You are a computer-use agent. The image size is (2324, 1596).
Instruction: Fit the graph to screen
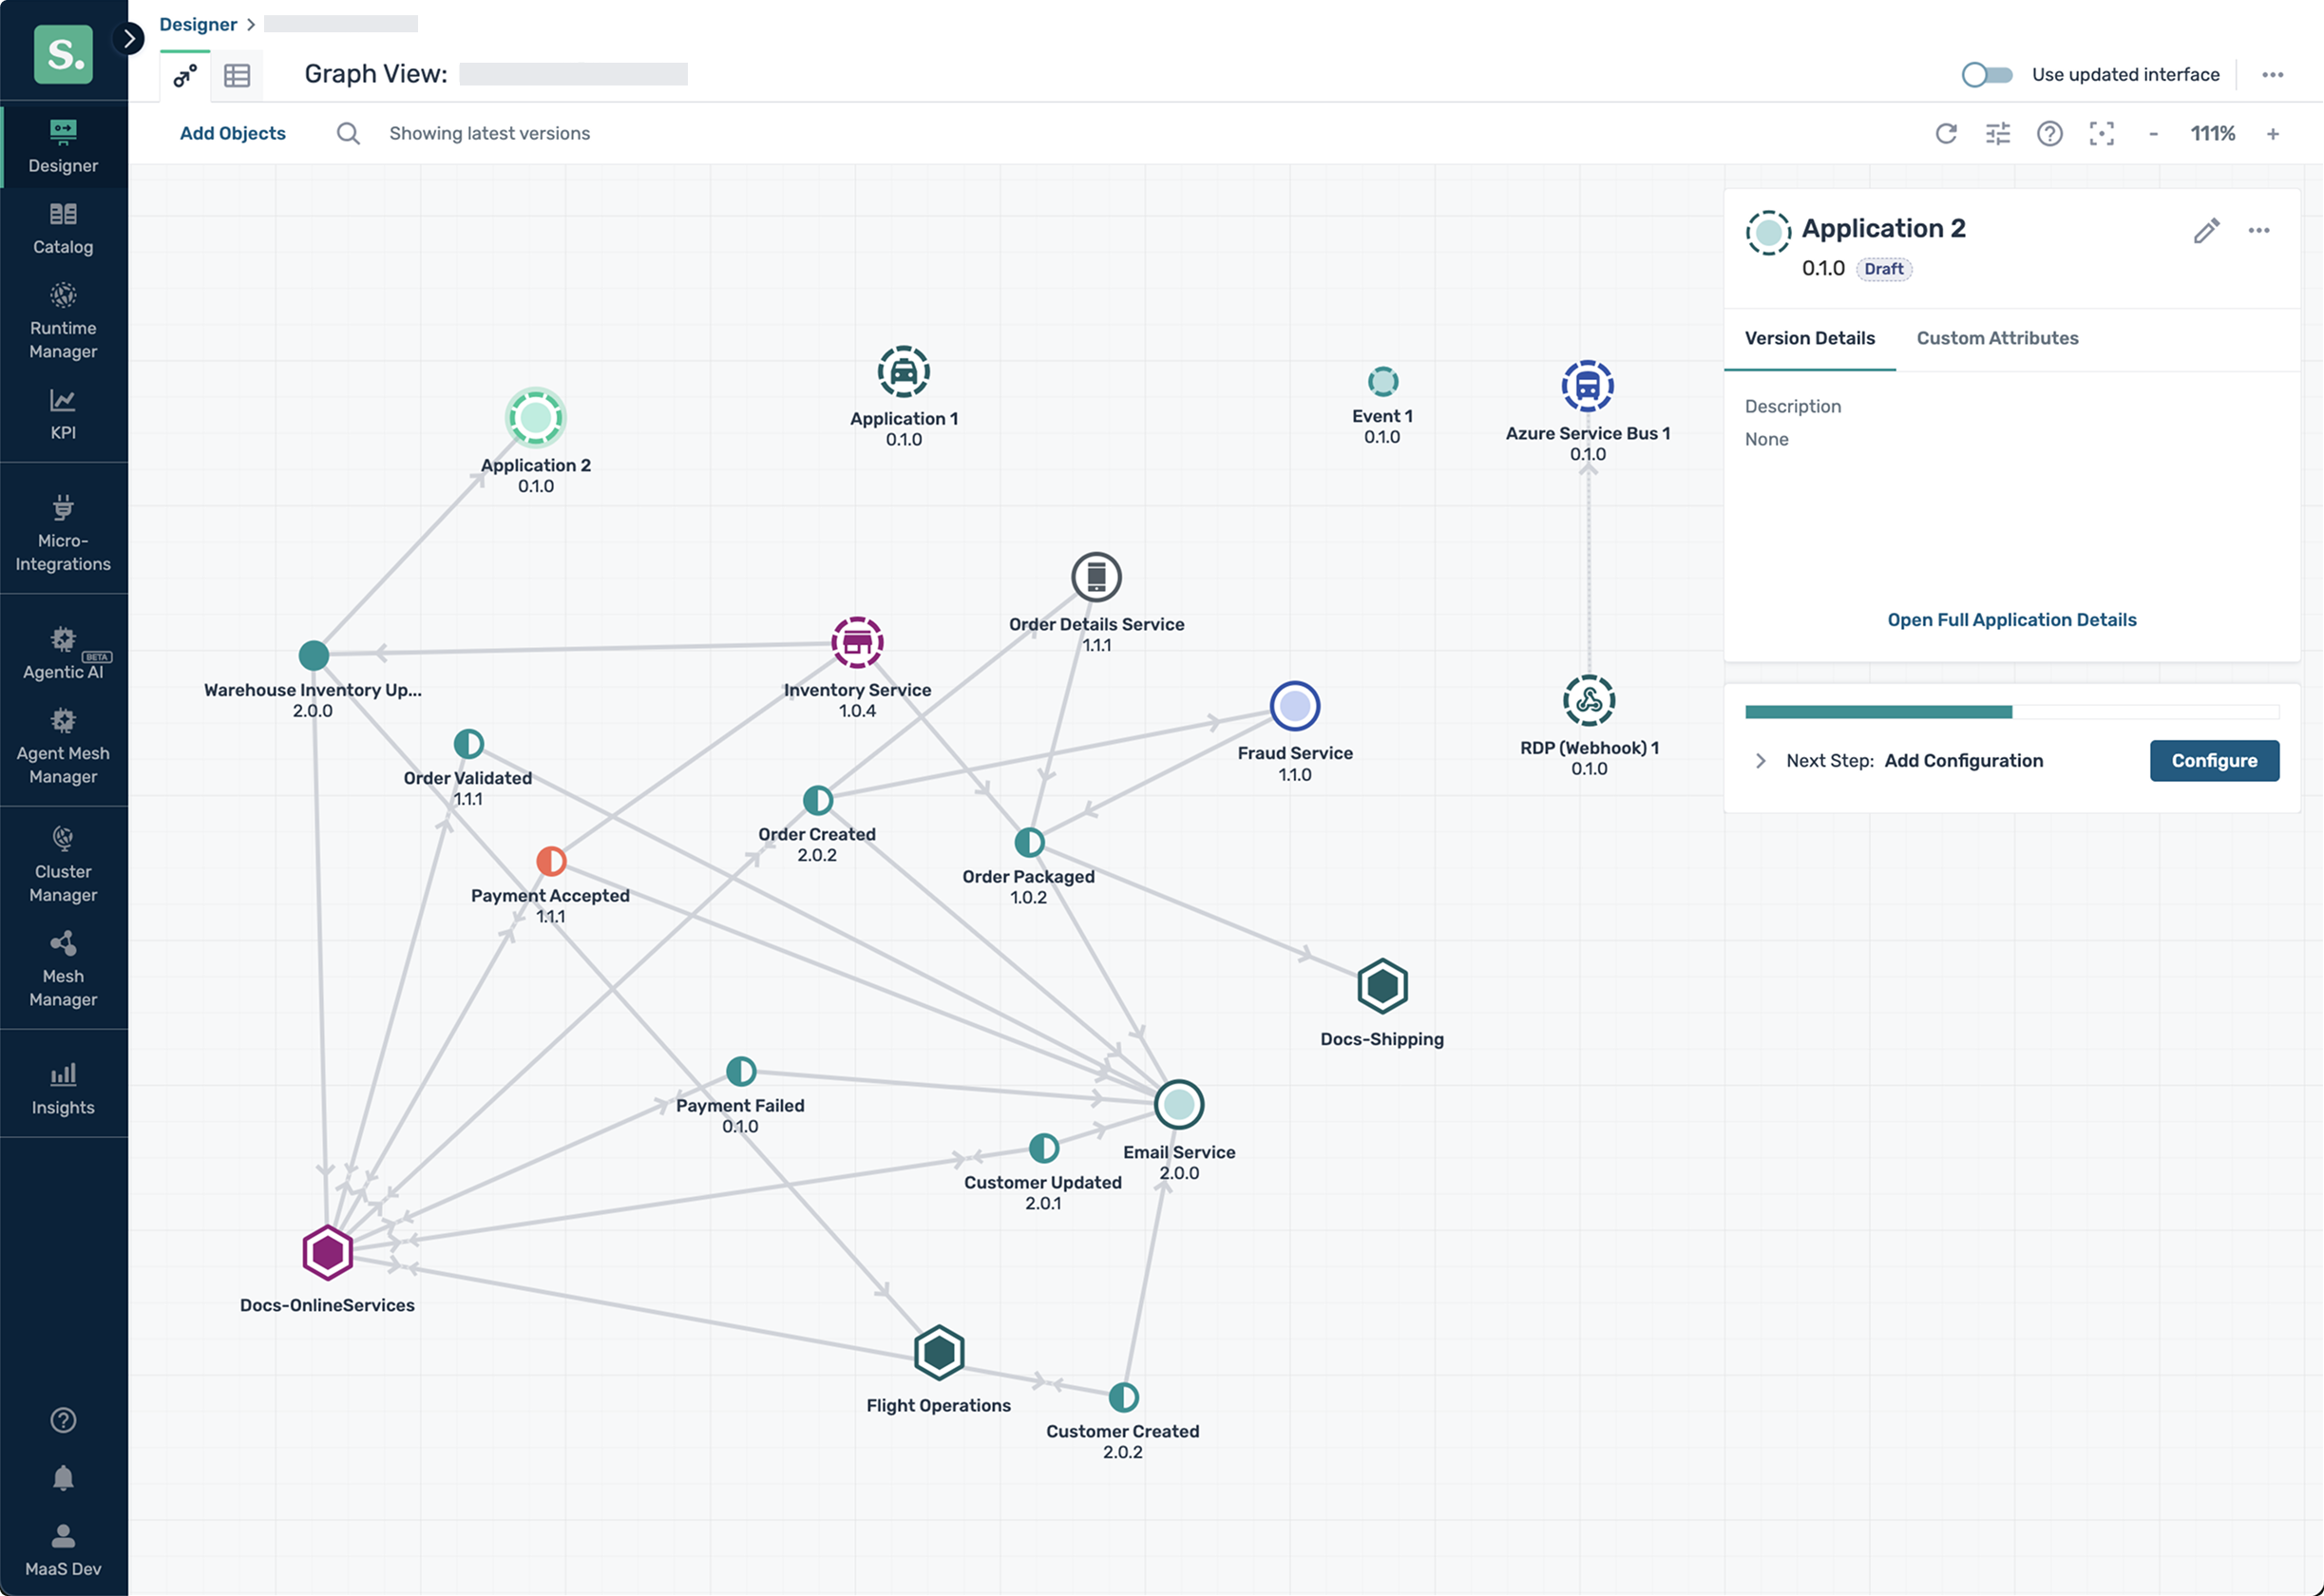(2103, 133)
